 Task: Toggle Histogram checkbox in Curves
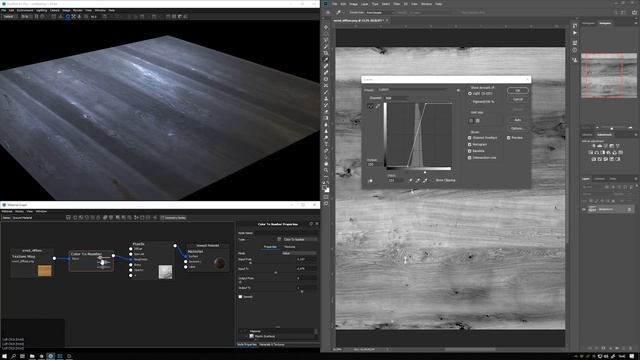pyautogui.click(x=469, y=144)
